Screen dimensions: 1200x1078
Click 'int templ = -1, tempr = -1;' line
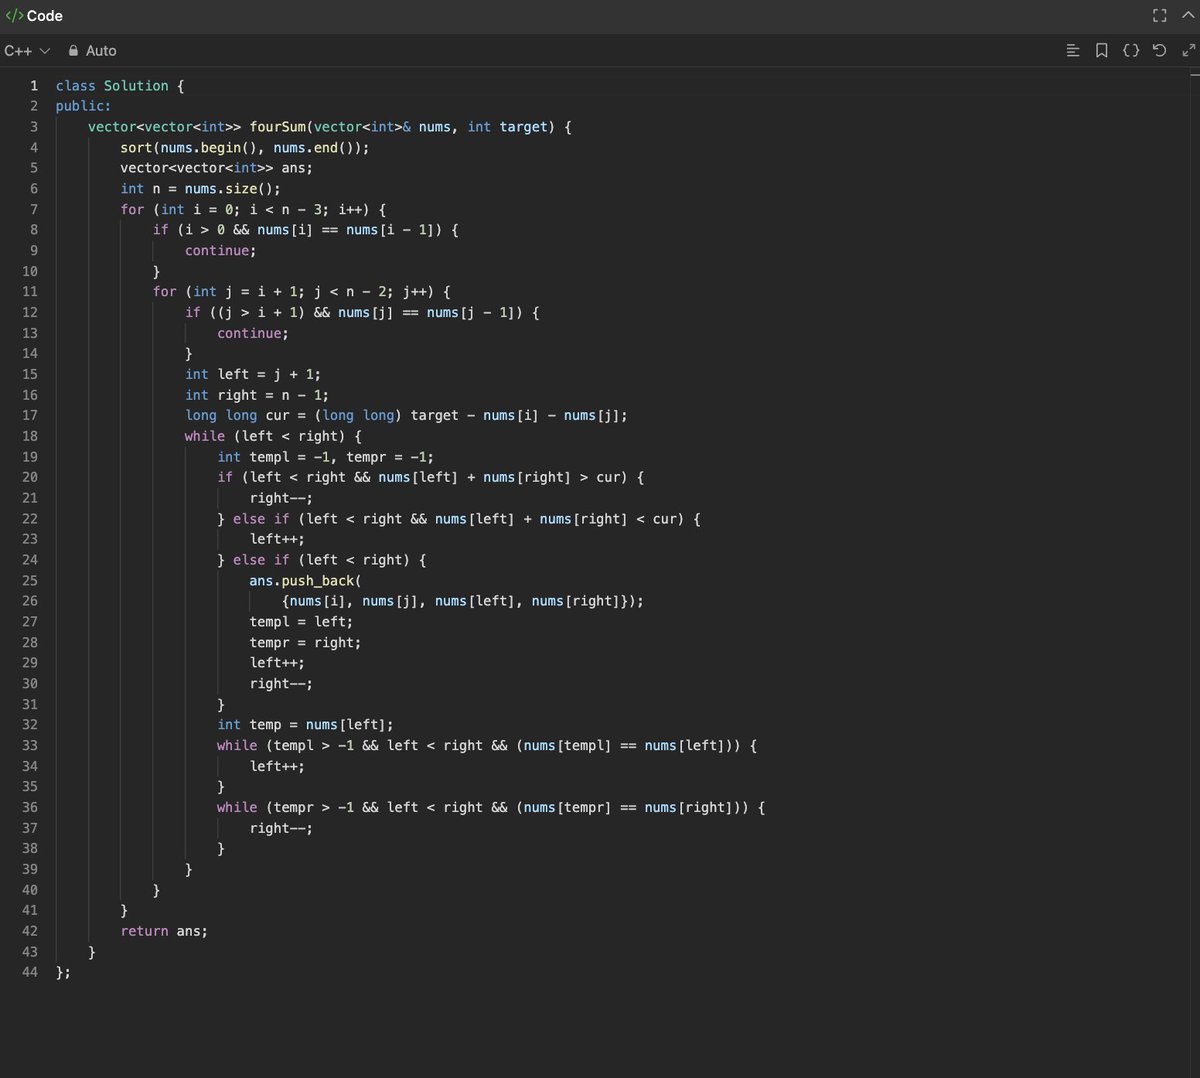pyautogui.click(x=326, y=457)
